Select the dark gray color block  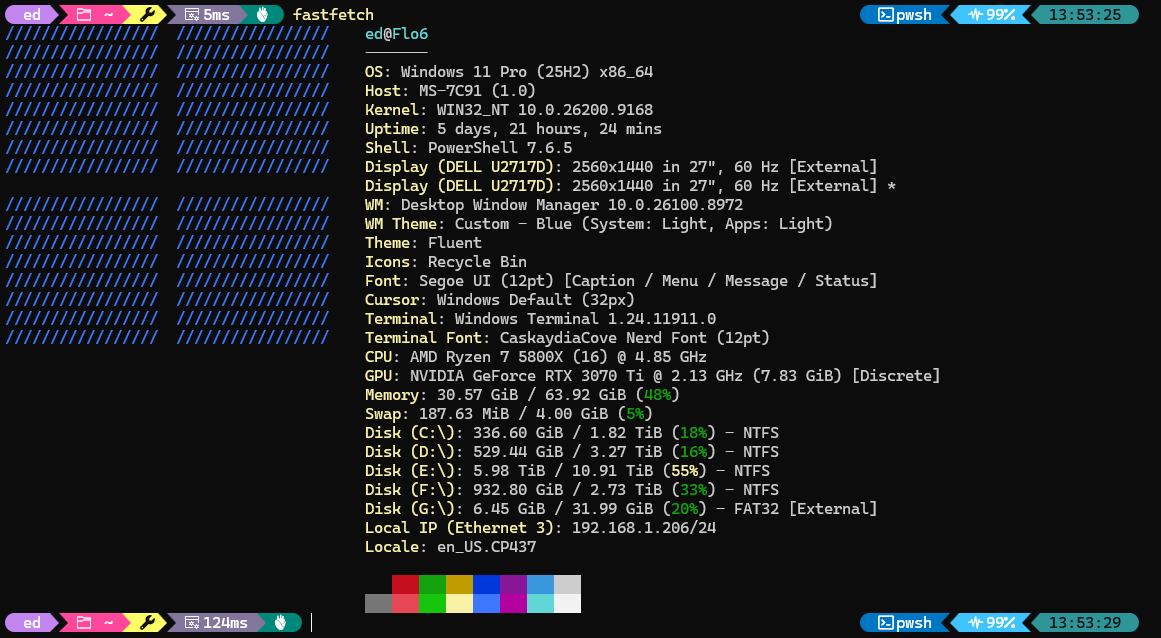pos(378,603)
